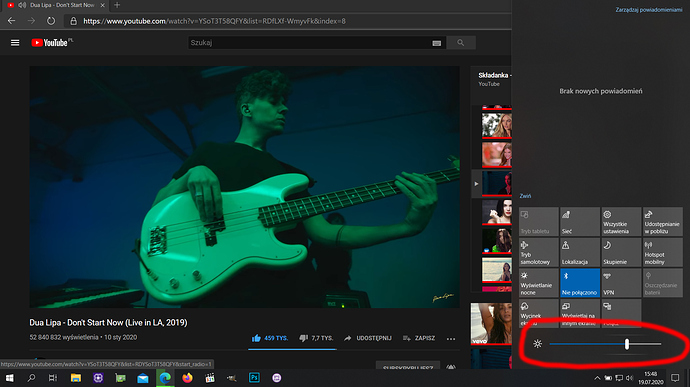Dislike the video with thumbs down
Image resolution: width=690 pixels, height=387 pixels.
[316, 338]
